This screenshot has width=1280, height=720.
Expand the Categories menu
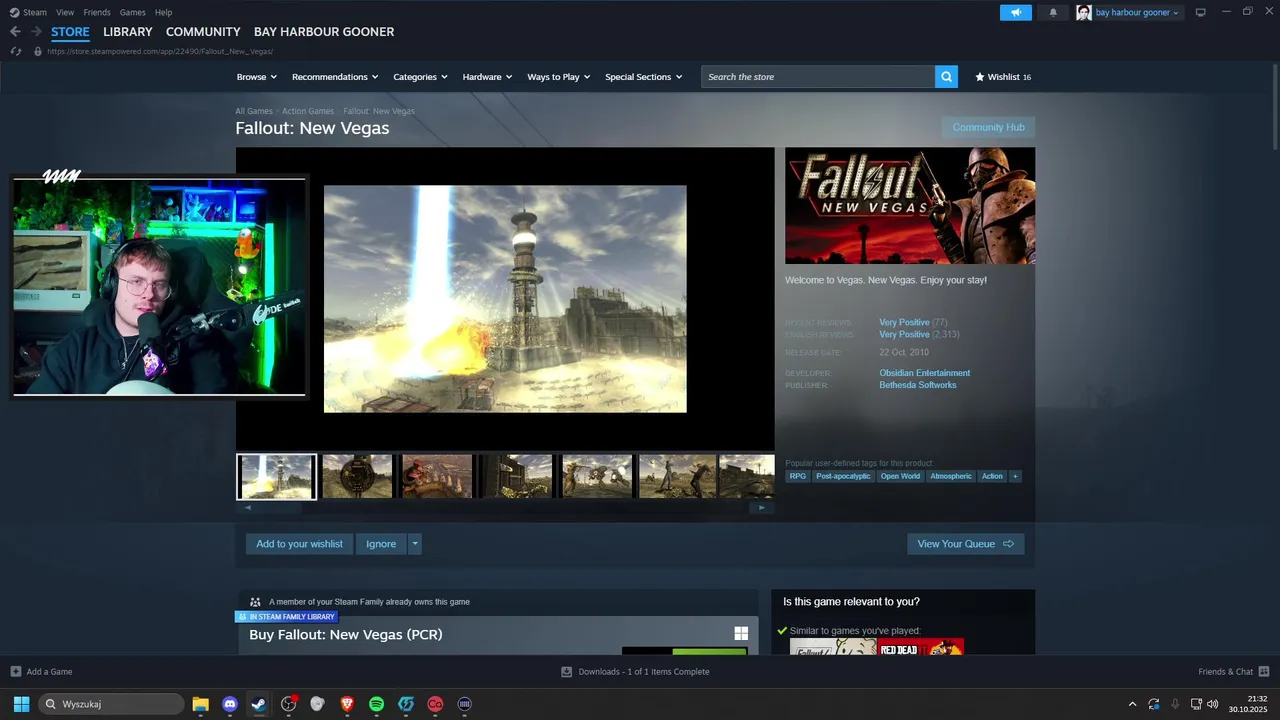tap(420, 77)
